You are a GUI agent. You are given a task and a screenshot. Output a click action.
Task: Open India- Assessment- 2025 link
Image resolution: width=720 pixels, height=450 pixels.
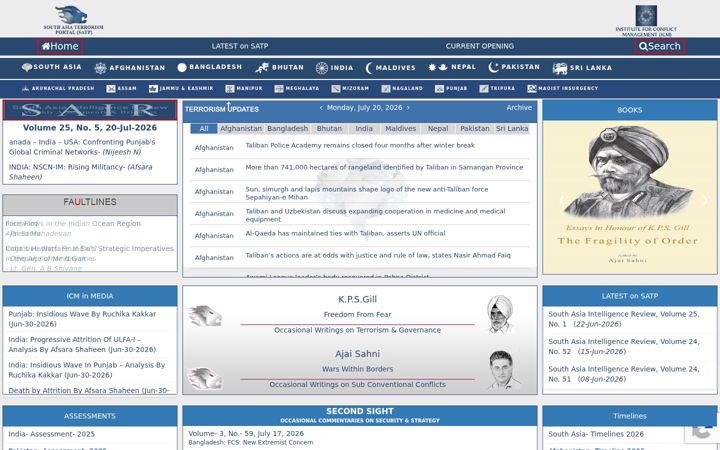51,434
